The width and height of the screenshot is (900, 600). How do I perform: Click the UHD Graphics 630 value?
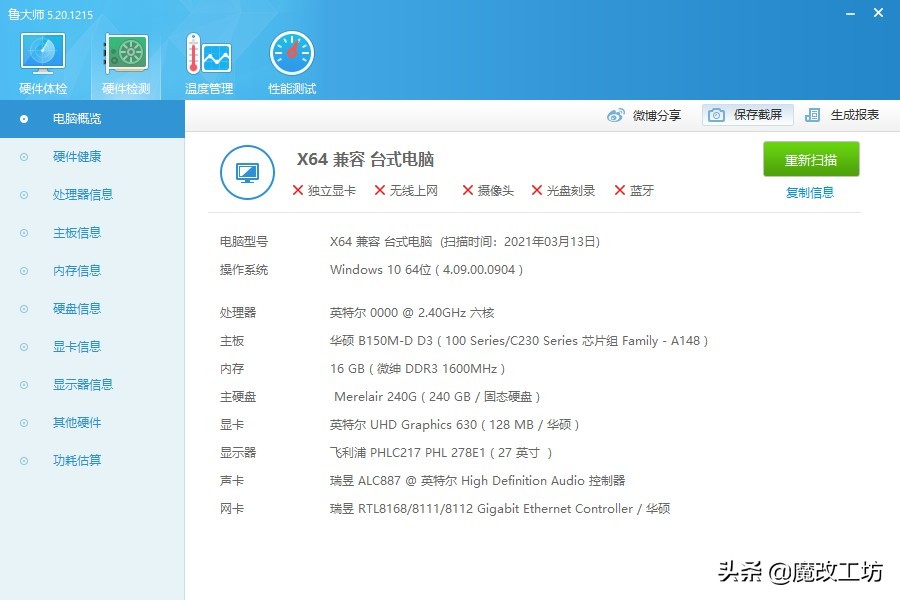coord(454,425)
